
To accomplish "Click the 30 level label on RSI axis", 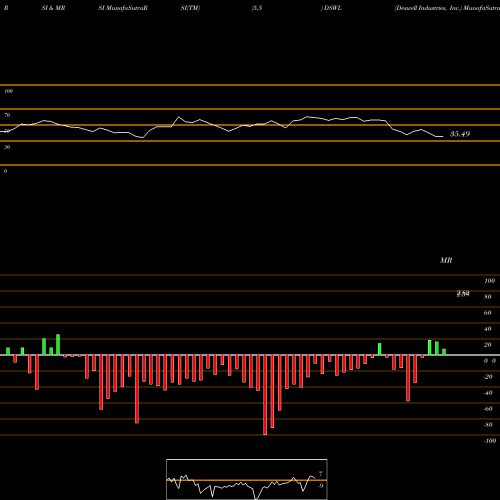I will (7, 147).
